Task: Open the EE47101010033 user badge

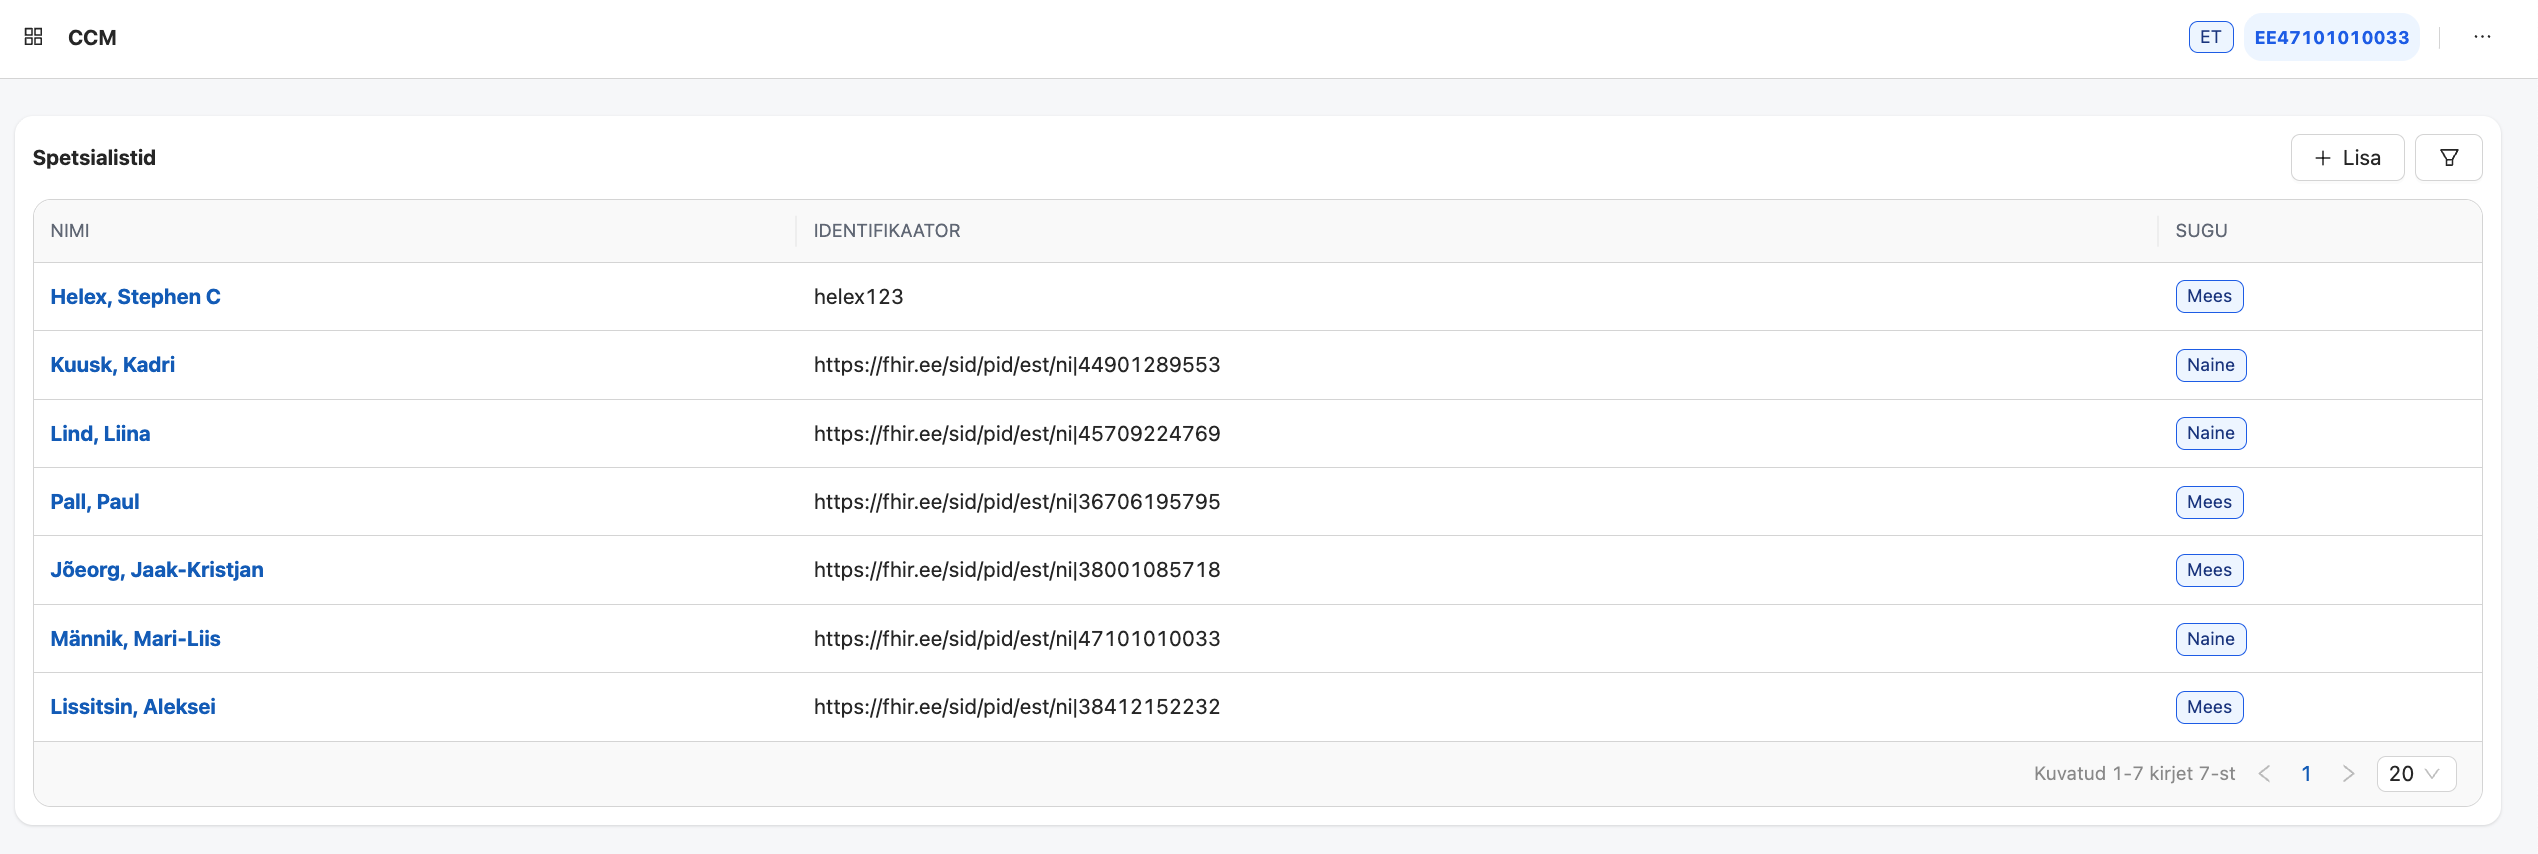Action: (x=2331, y=37)
